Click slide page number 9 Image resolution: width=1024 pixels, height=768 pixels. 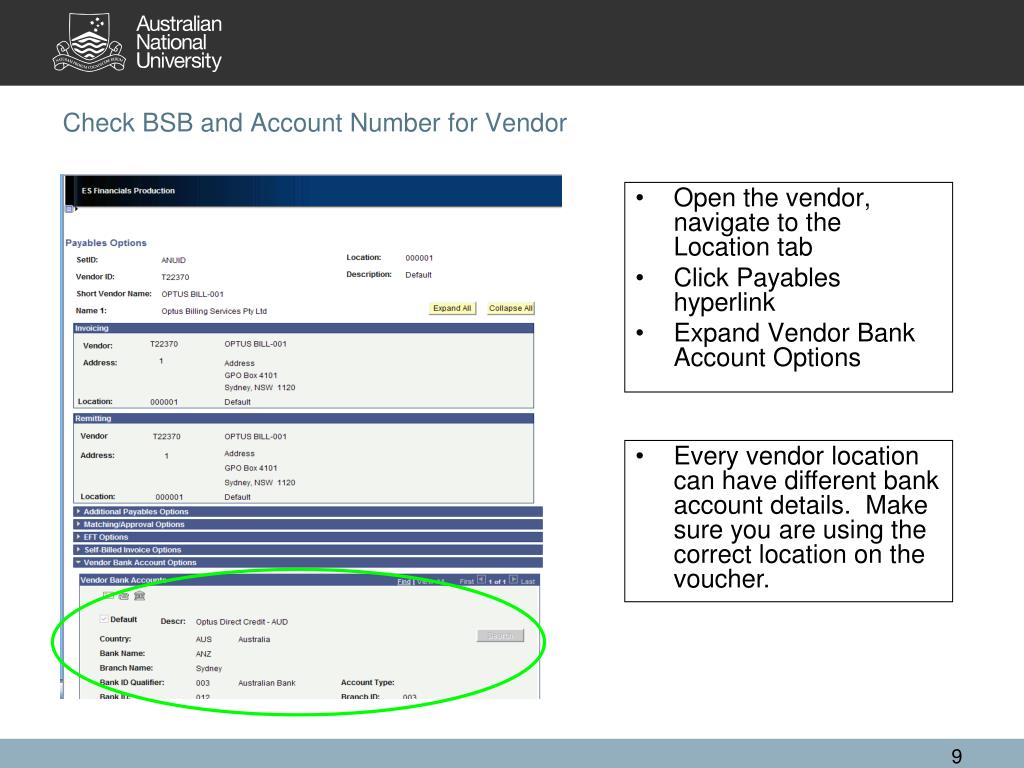click(x=957, y=756)
